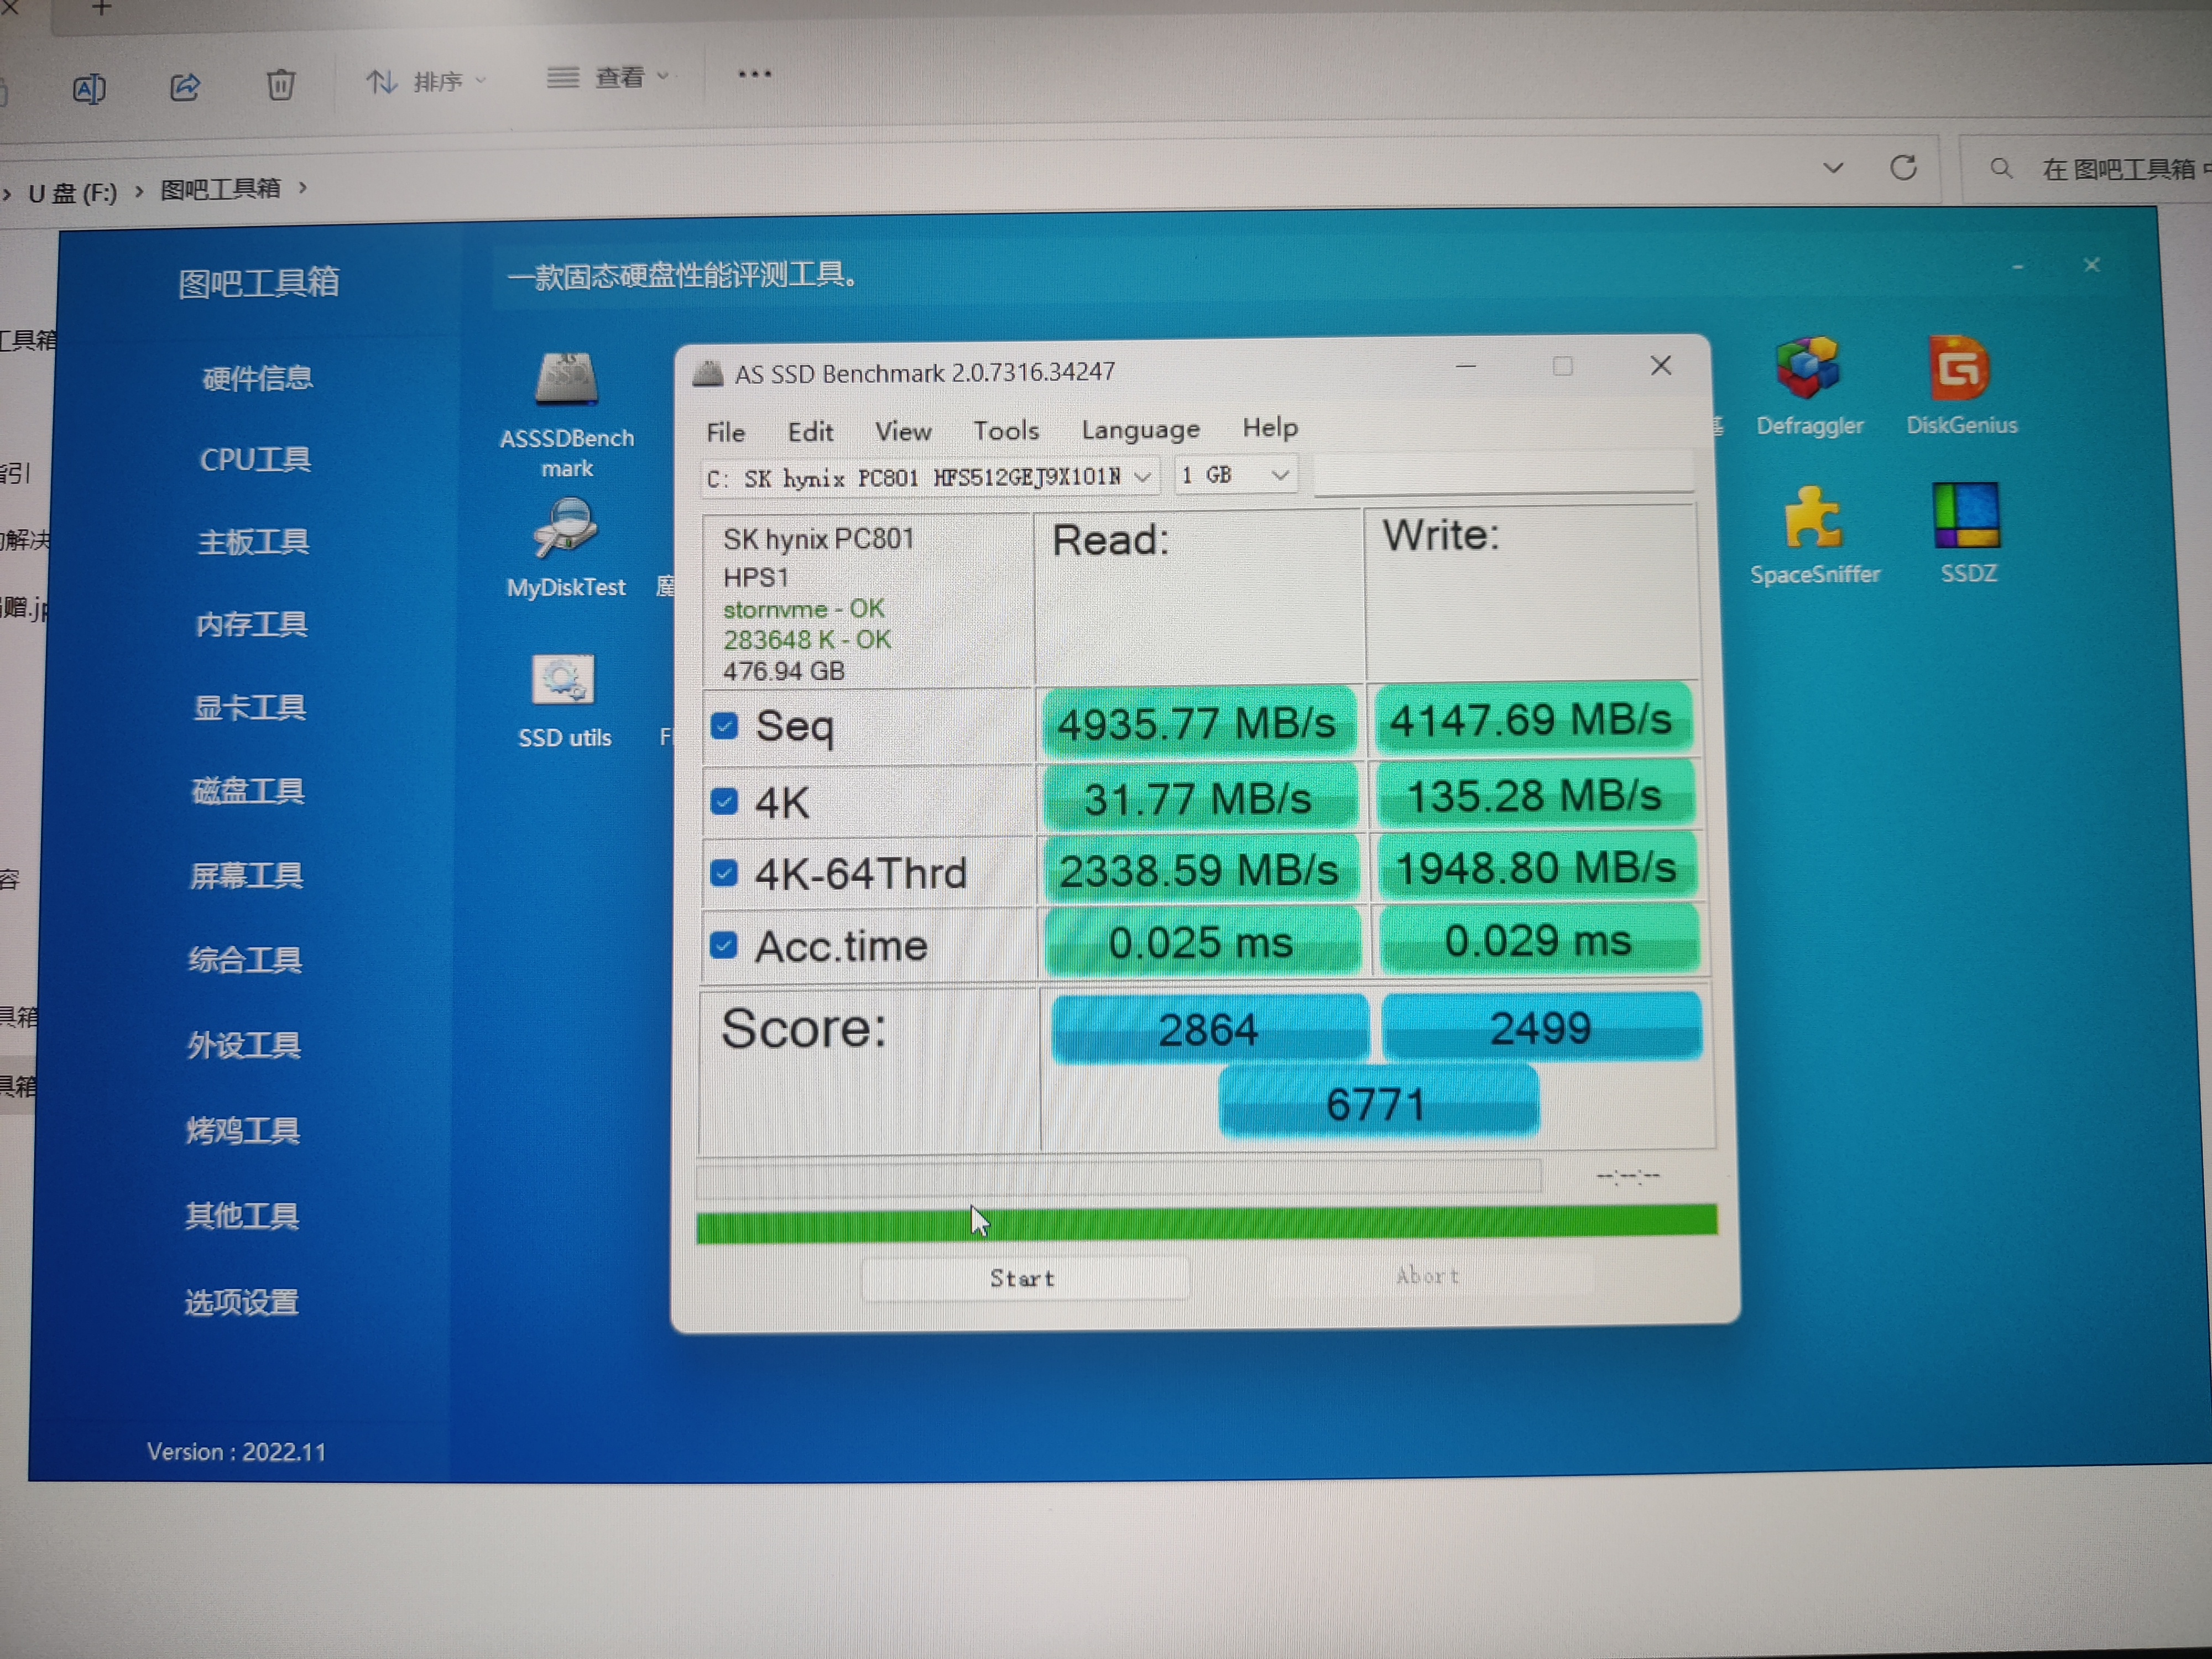This screenshot has height=1659, width=2212.
Task: Click the green overall progress bar
Action: 1206,1223
